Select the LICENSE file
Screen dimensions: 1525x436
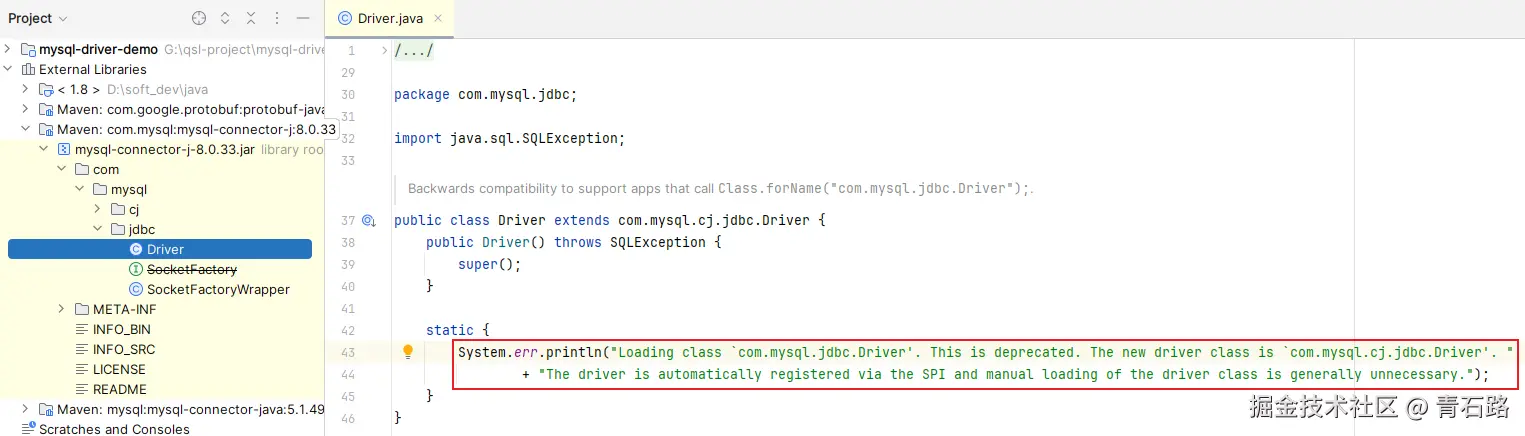[x=119, y=369]
